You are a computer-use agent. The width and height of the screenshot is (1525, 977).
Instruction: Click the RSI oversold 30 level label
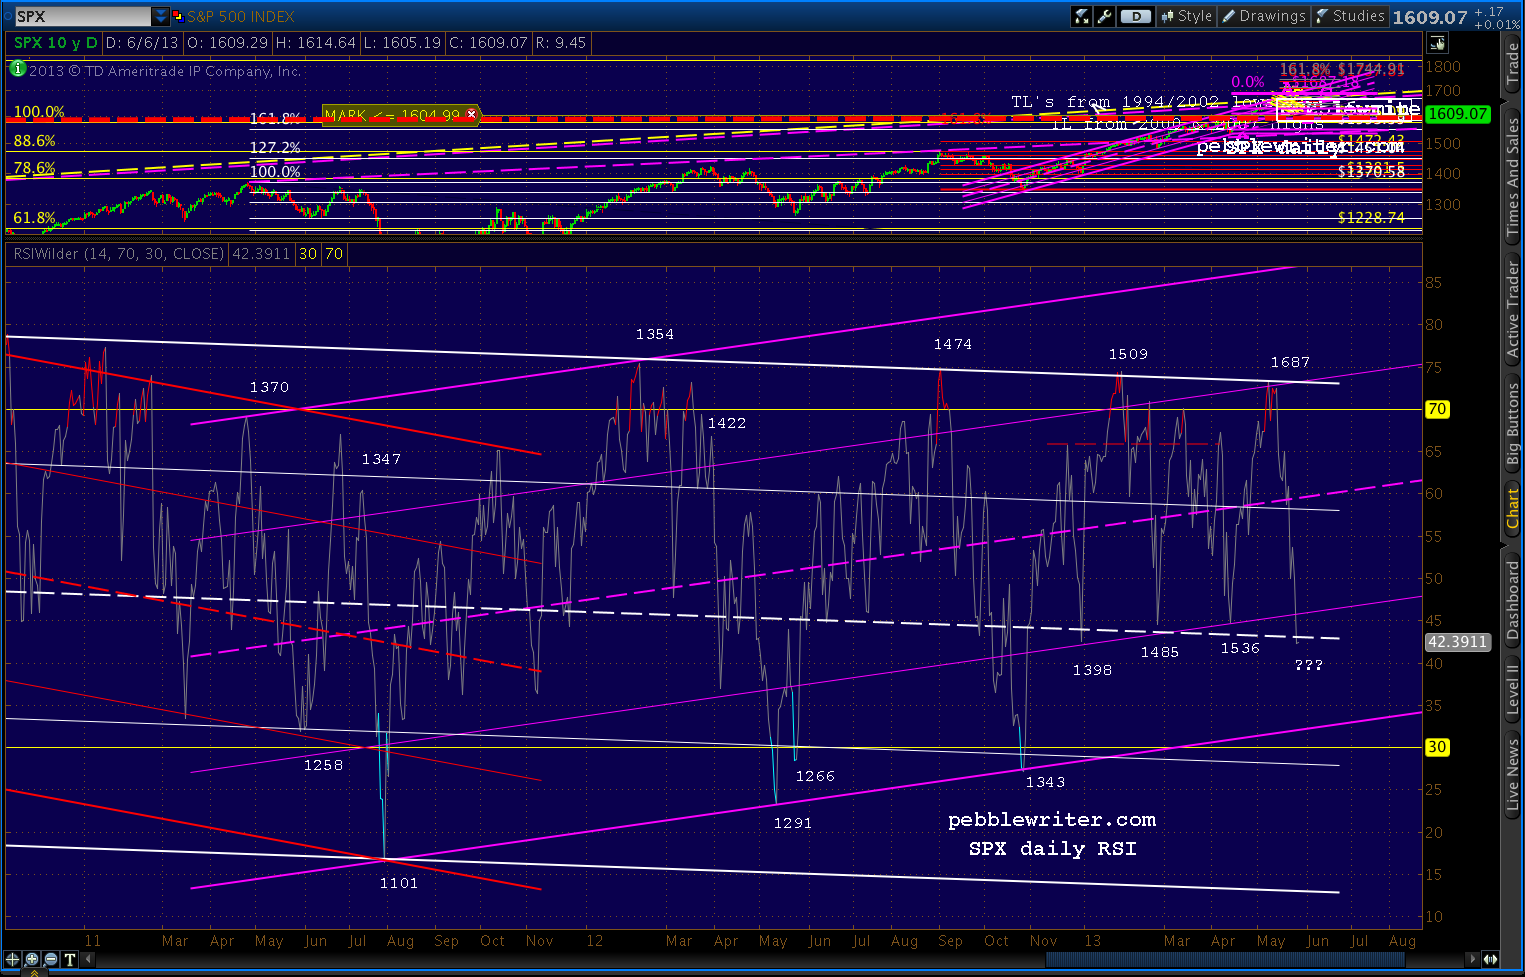[1437, 747]
